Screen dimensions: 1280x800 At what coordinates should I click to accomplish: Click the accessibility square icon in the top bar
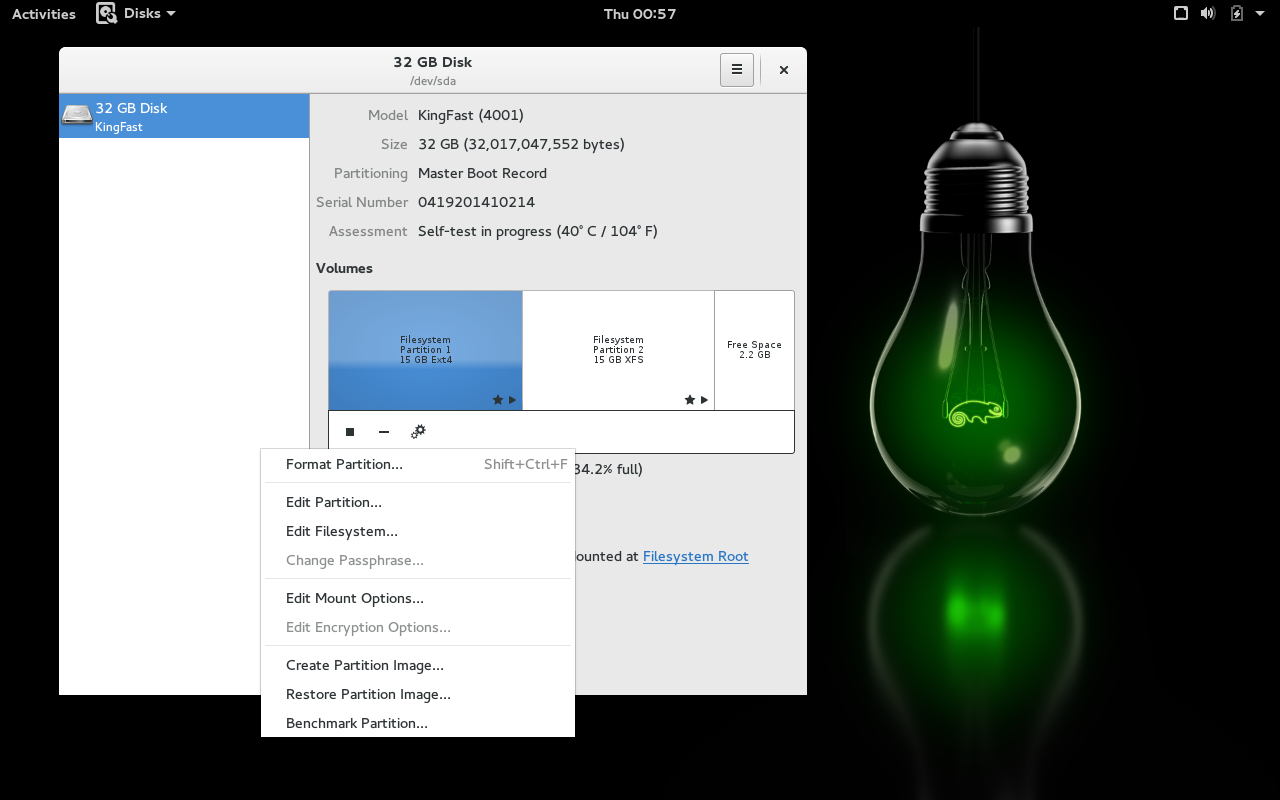tap(1181, 14)
